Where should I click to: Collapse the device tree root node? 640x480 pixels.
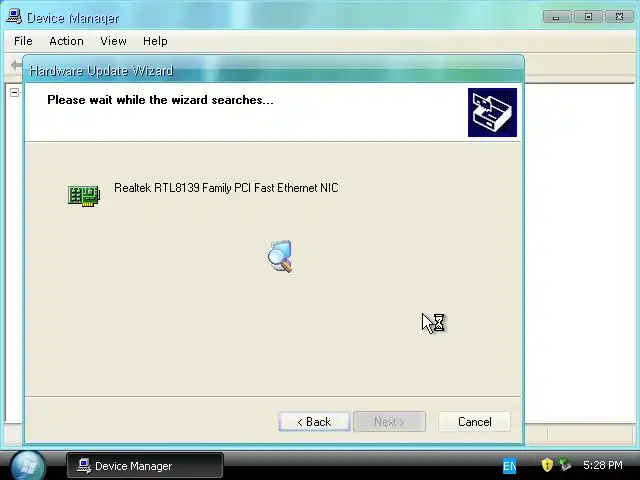coord(14,92)
